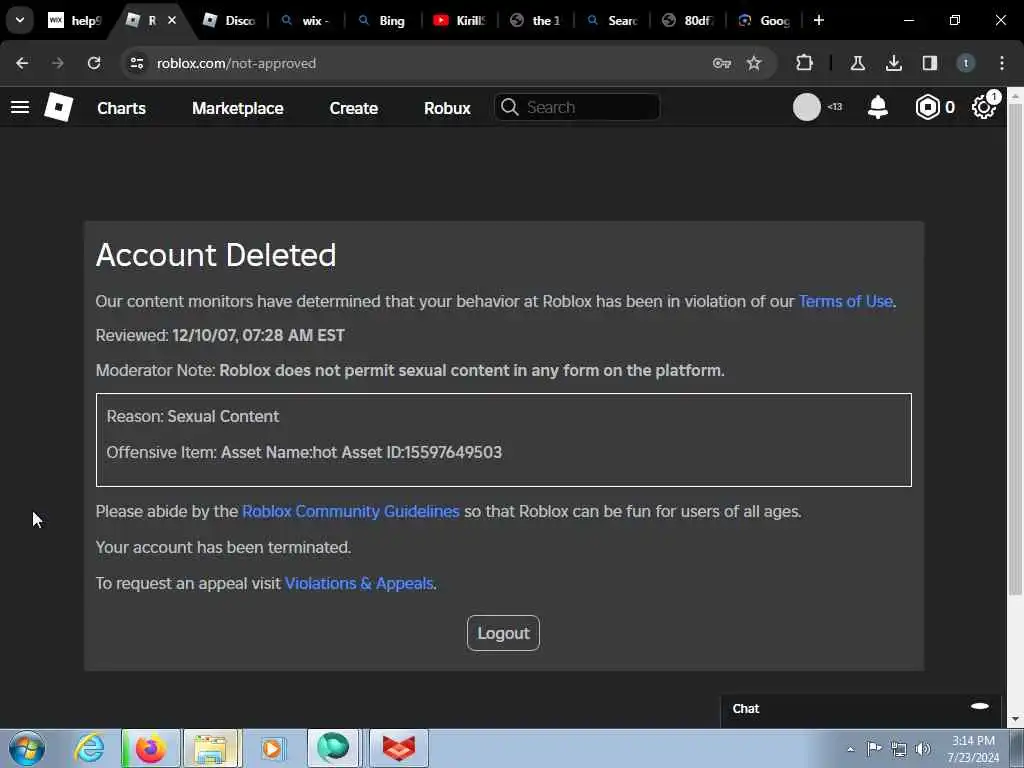Show hidden system tray icons
Viewport: 1024px width, 768px height.
coord(850,749)
